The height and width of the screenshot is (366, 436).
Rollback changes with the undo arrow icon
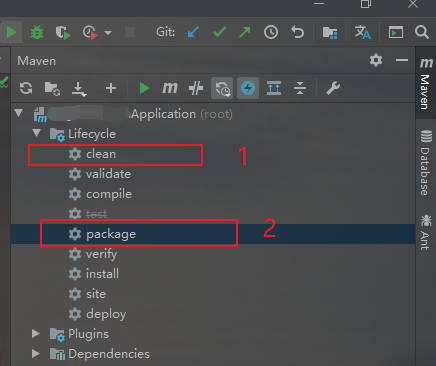coord(297,32)
